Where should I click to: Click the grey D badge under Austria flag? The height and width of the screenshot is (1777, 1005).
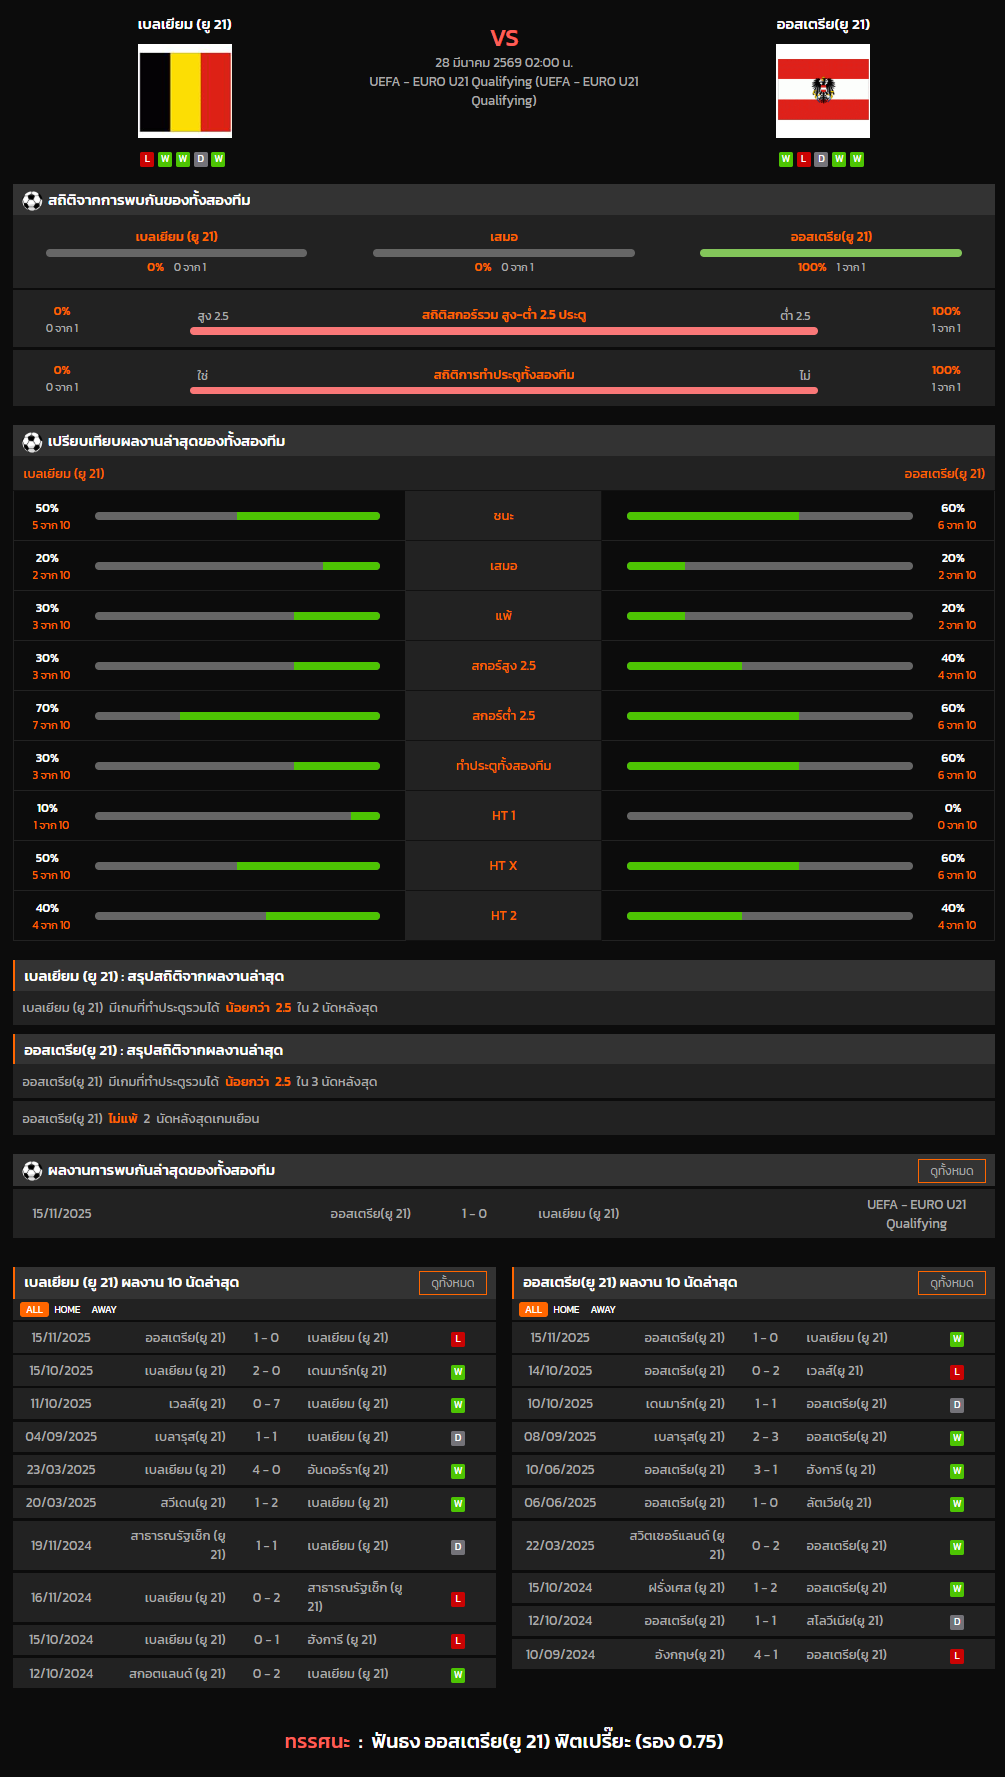click(821, 159)
